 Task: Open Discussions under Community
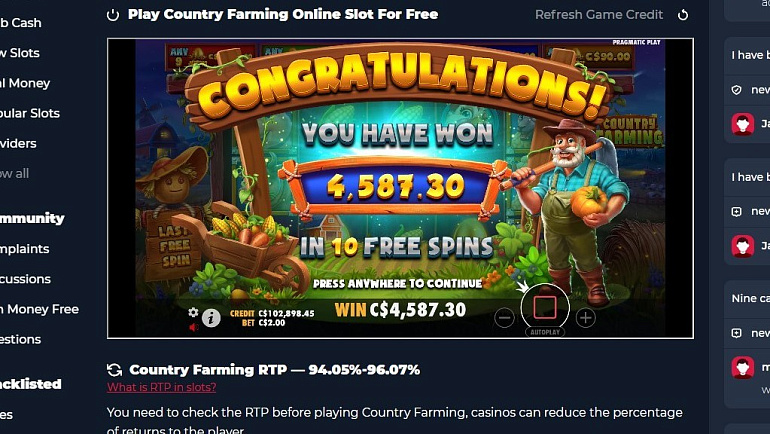[x=25, y=279]
